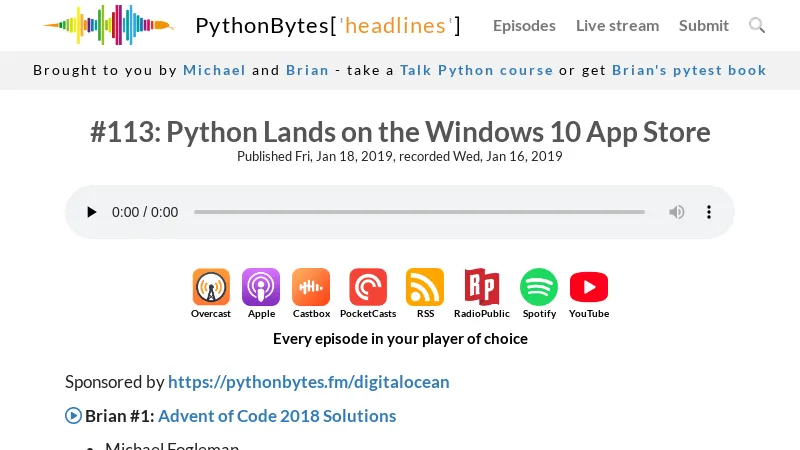The image size is (800, 450).
Task: Watch on the YouTube icon
Action: (x=589, y=287)
